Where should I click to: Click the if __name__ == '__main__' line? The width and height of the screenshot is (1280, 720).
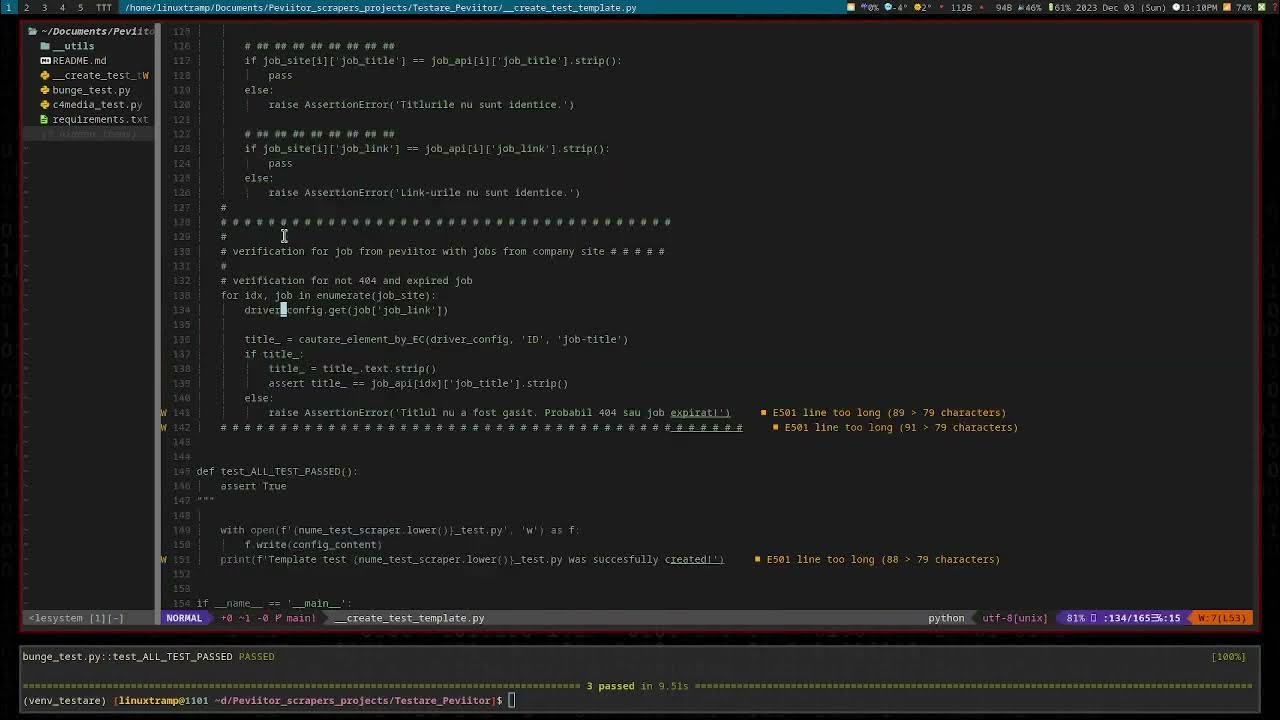pos(274,603)
